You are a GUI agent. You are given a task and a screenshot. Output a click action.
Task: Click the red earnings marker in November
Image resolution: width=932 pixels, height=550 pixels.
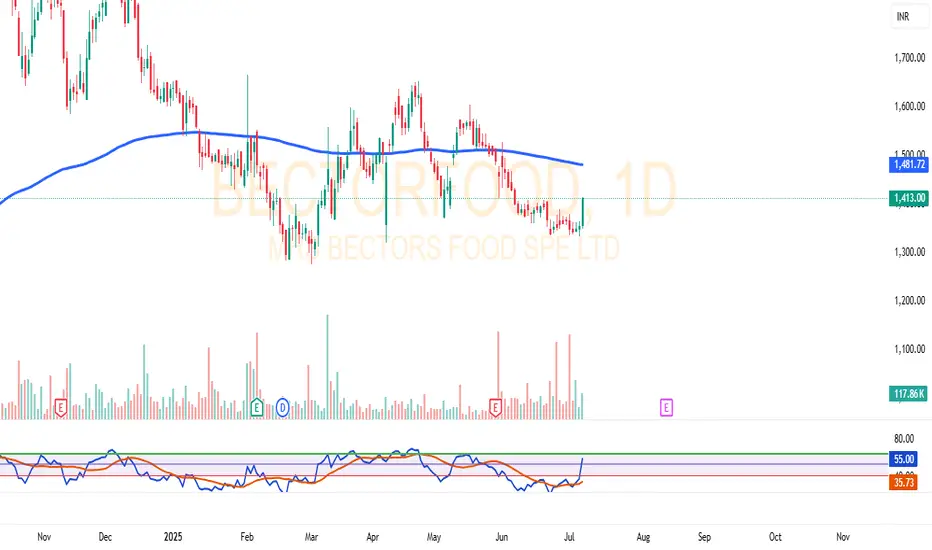(x=60, y=408)
